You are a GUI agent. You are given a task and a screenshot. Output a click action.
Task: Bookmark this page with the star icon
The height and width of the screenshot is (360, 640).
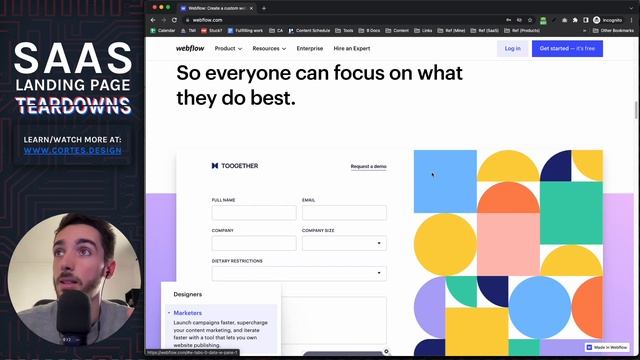530,20
